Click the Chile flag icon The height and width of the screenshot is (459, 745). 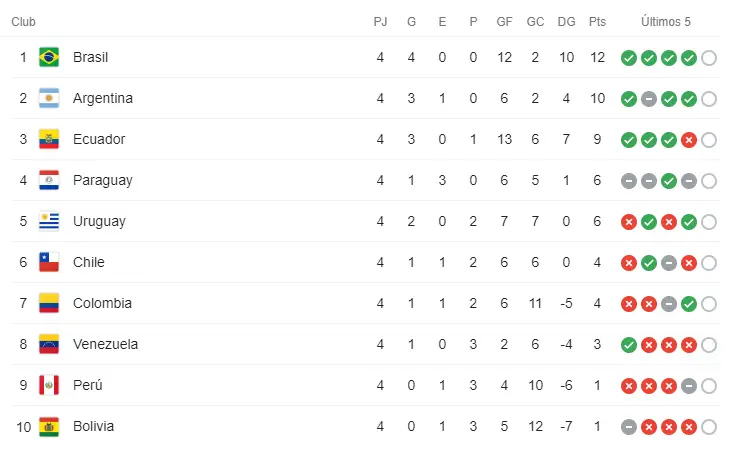pos(49,262)
